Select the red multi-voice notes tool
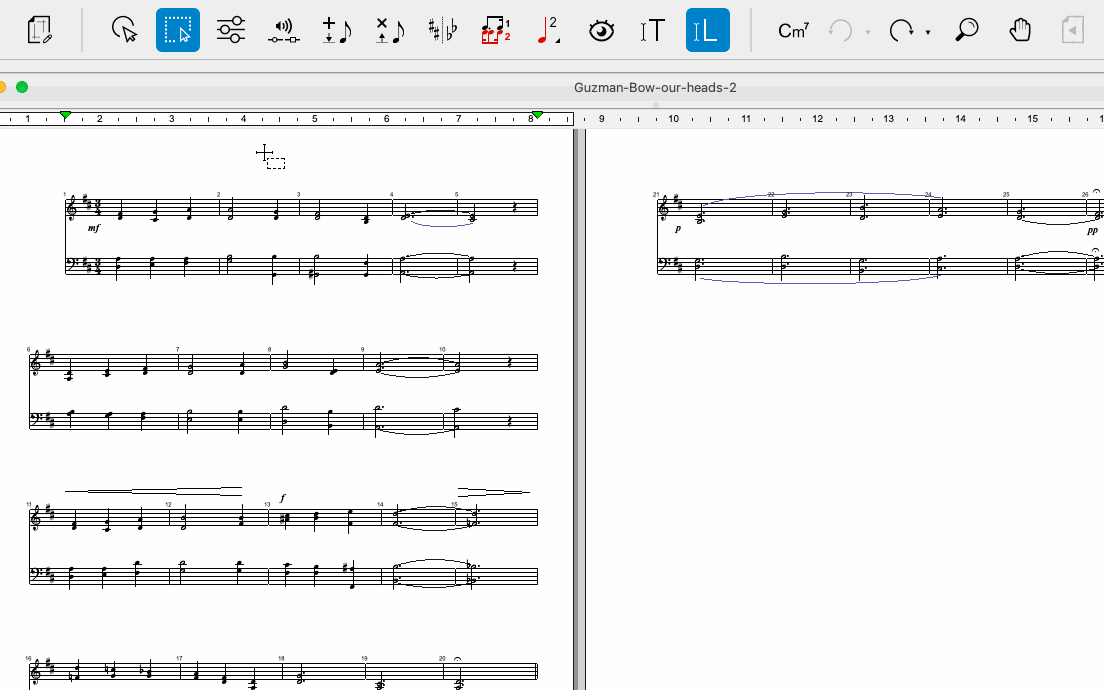The height and width of the screenshot is (690, 1104). point(495,30)
